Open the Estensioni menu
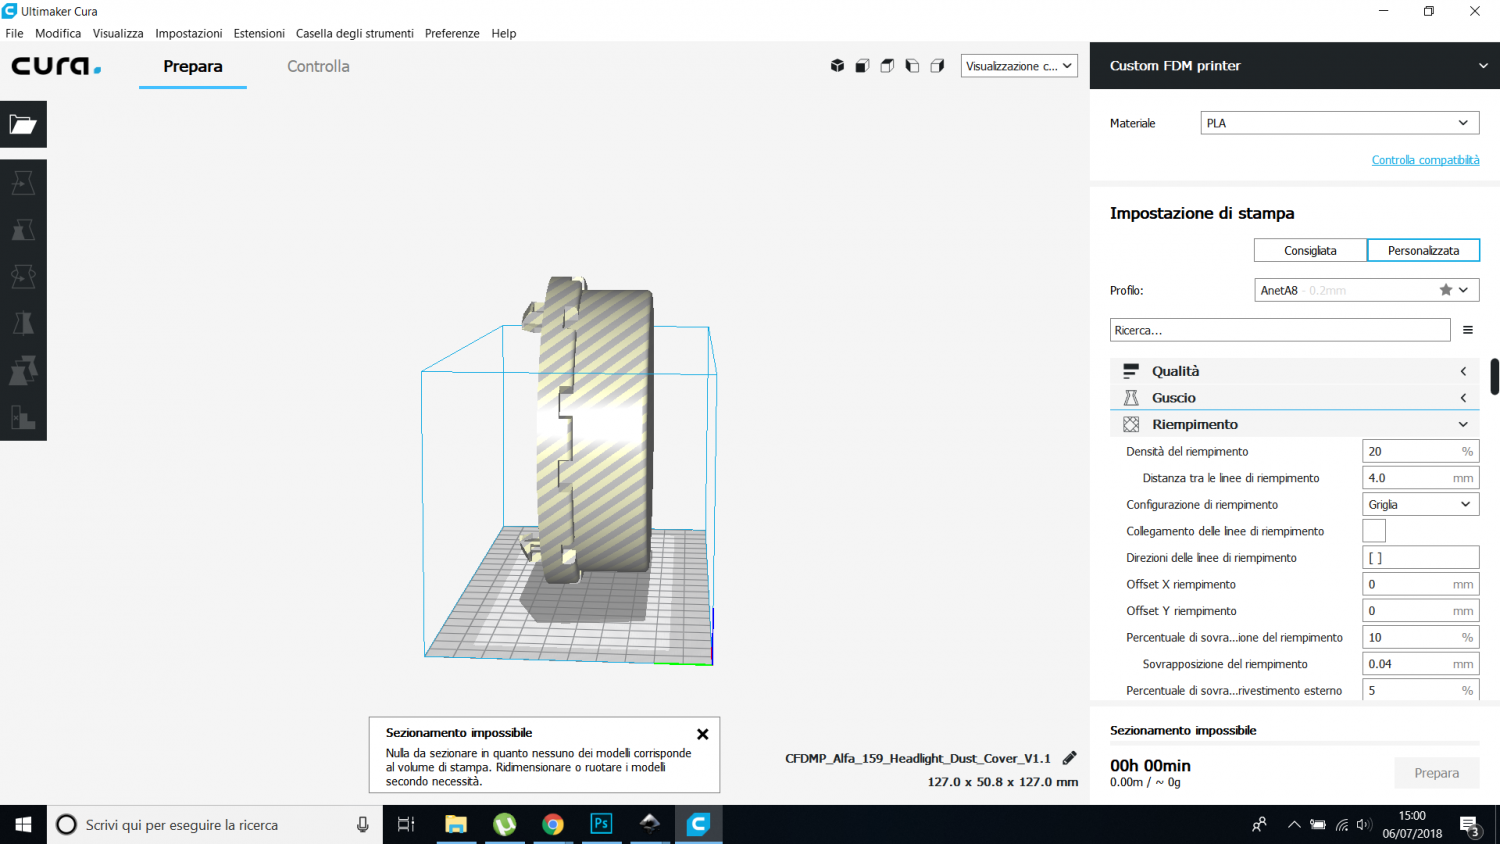 point(259,33)
